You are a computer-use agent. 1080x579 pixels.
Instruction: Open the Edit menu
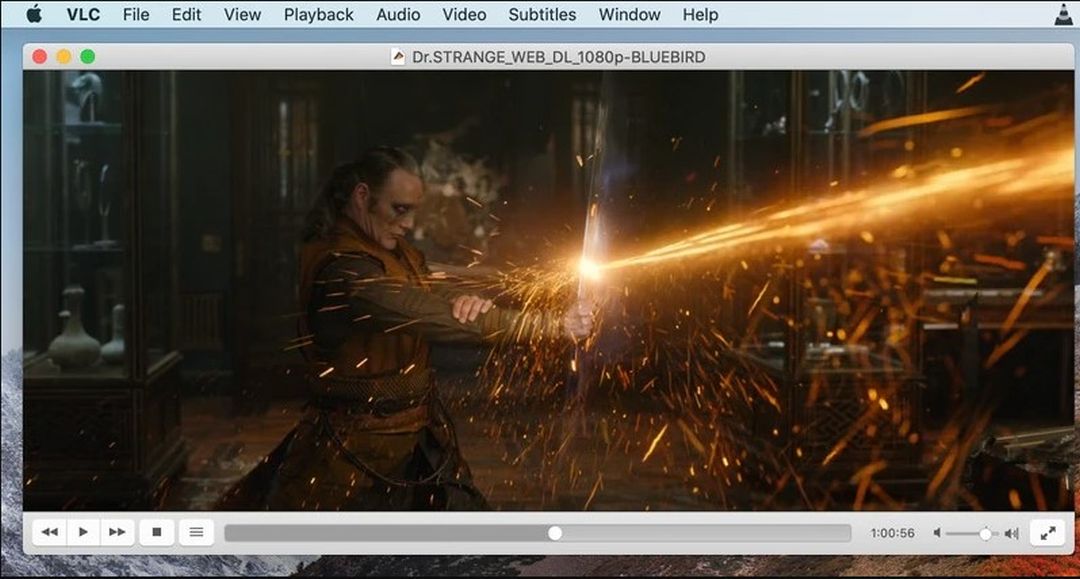pyautogui.click(x=186, y=14)
